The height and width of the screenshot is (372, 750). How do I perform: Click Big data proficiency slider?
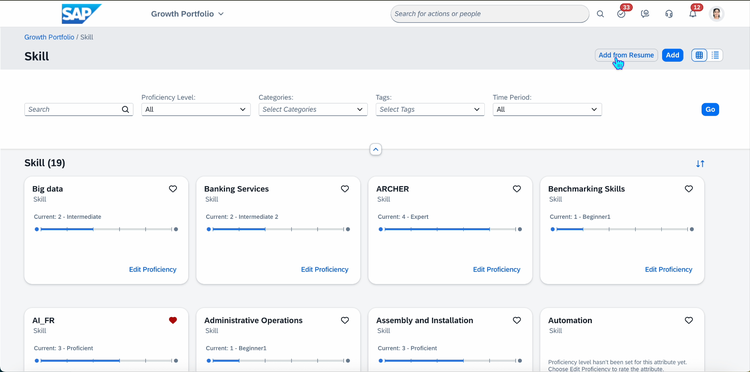tap(106, 230)
